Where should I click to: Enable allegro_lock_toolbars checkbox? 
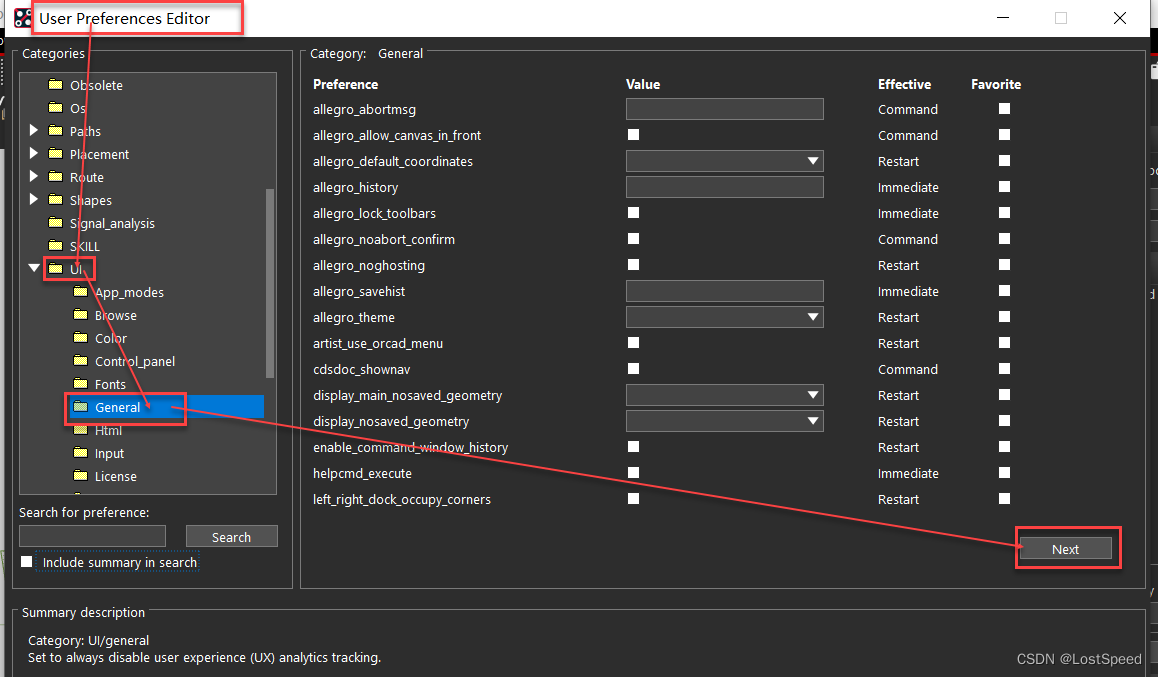[633, 213]
